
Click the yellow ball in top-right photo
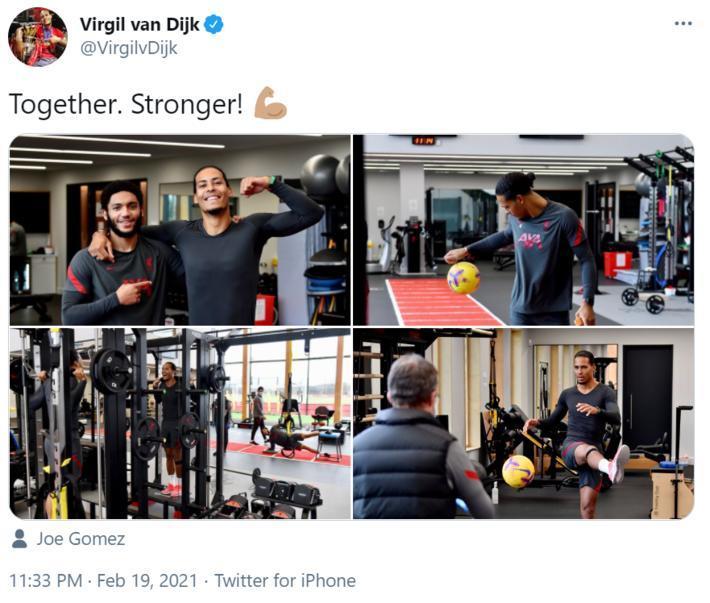point(463,278)
